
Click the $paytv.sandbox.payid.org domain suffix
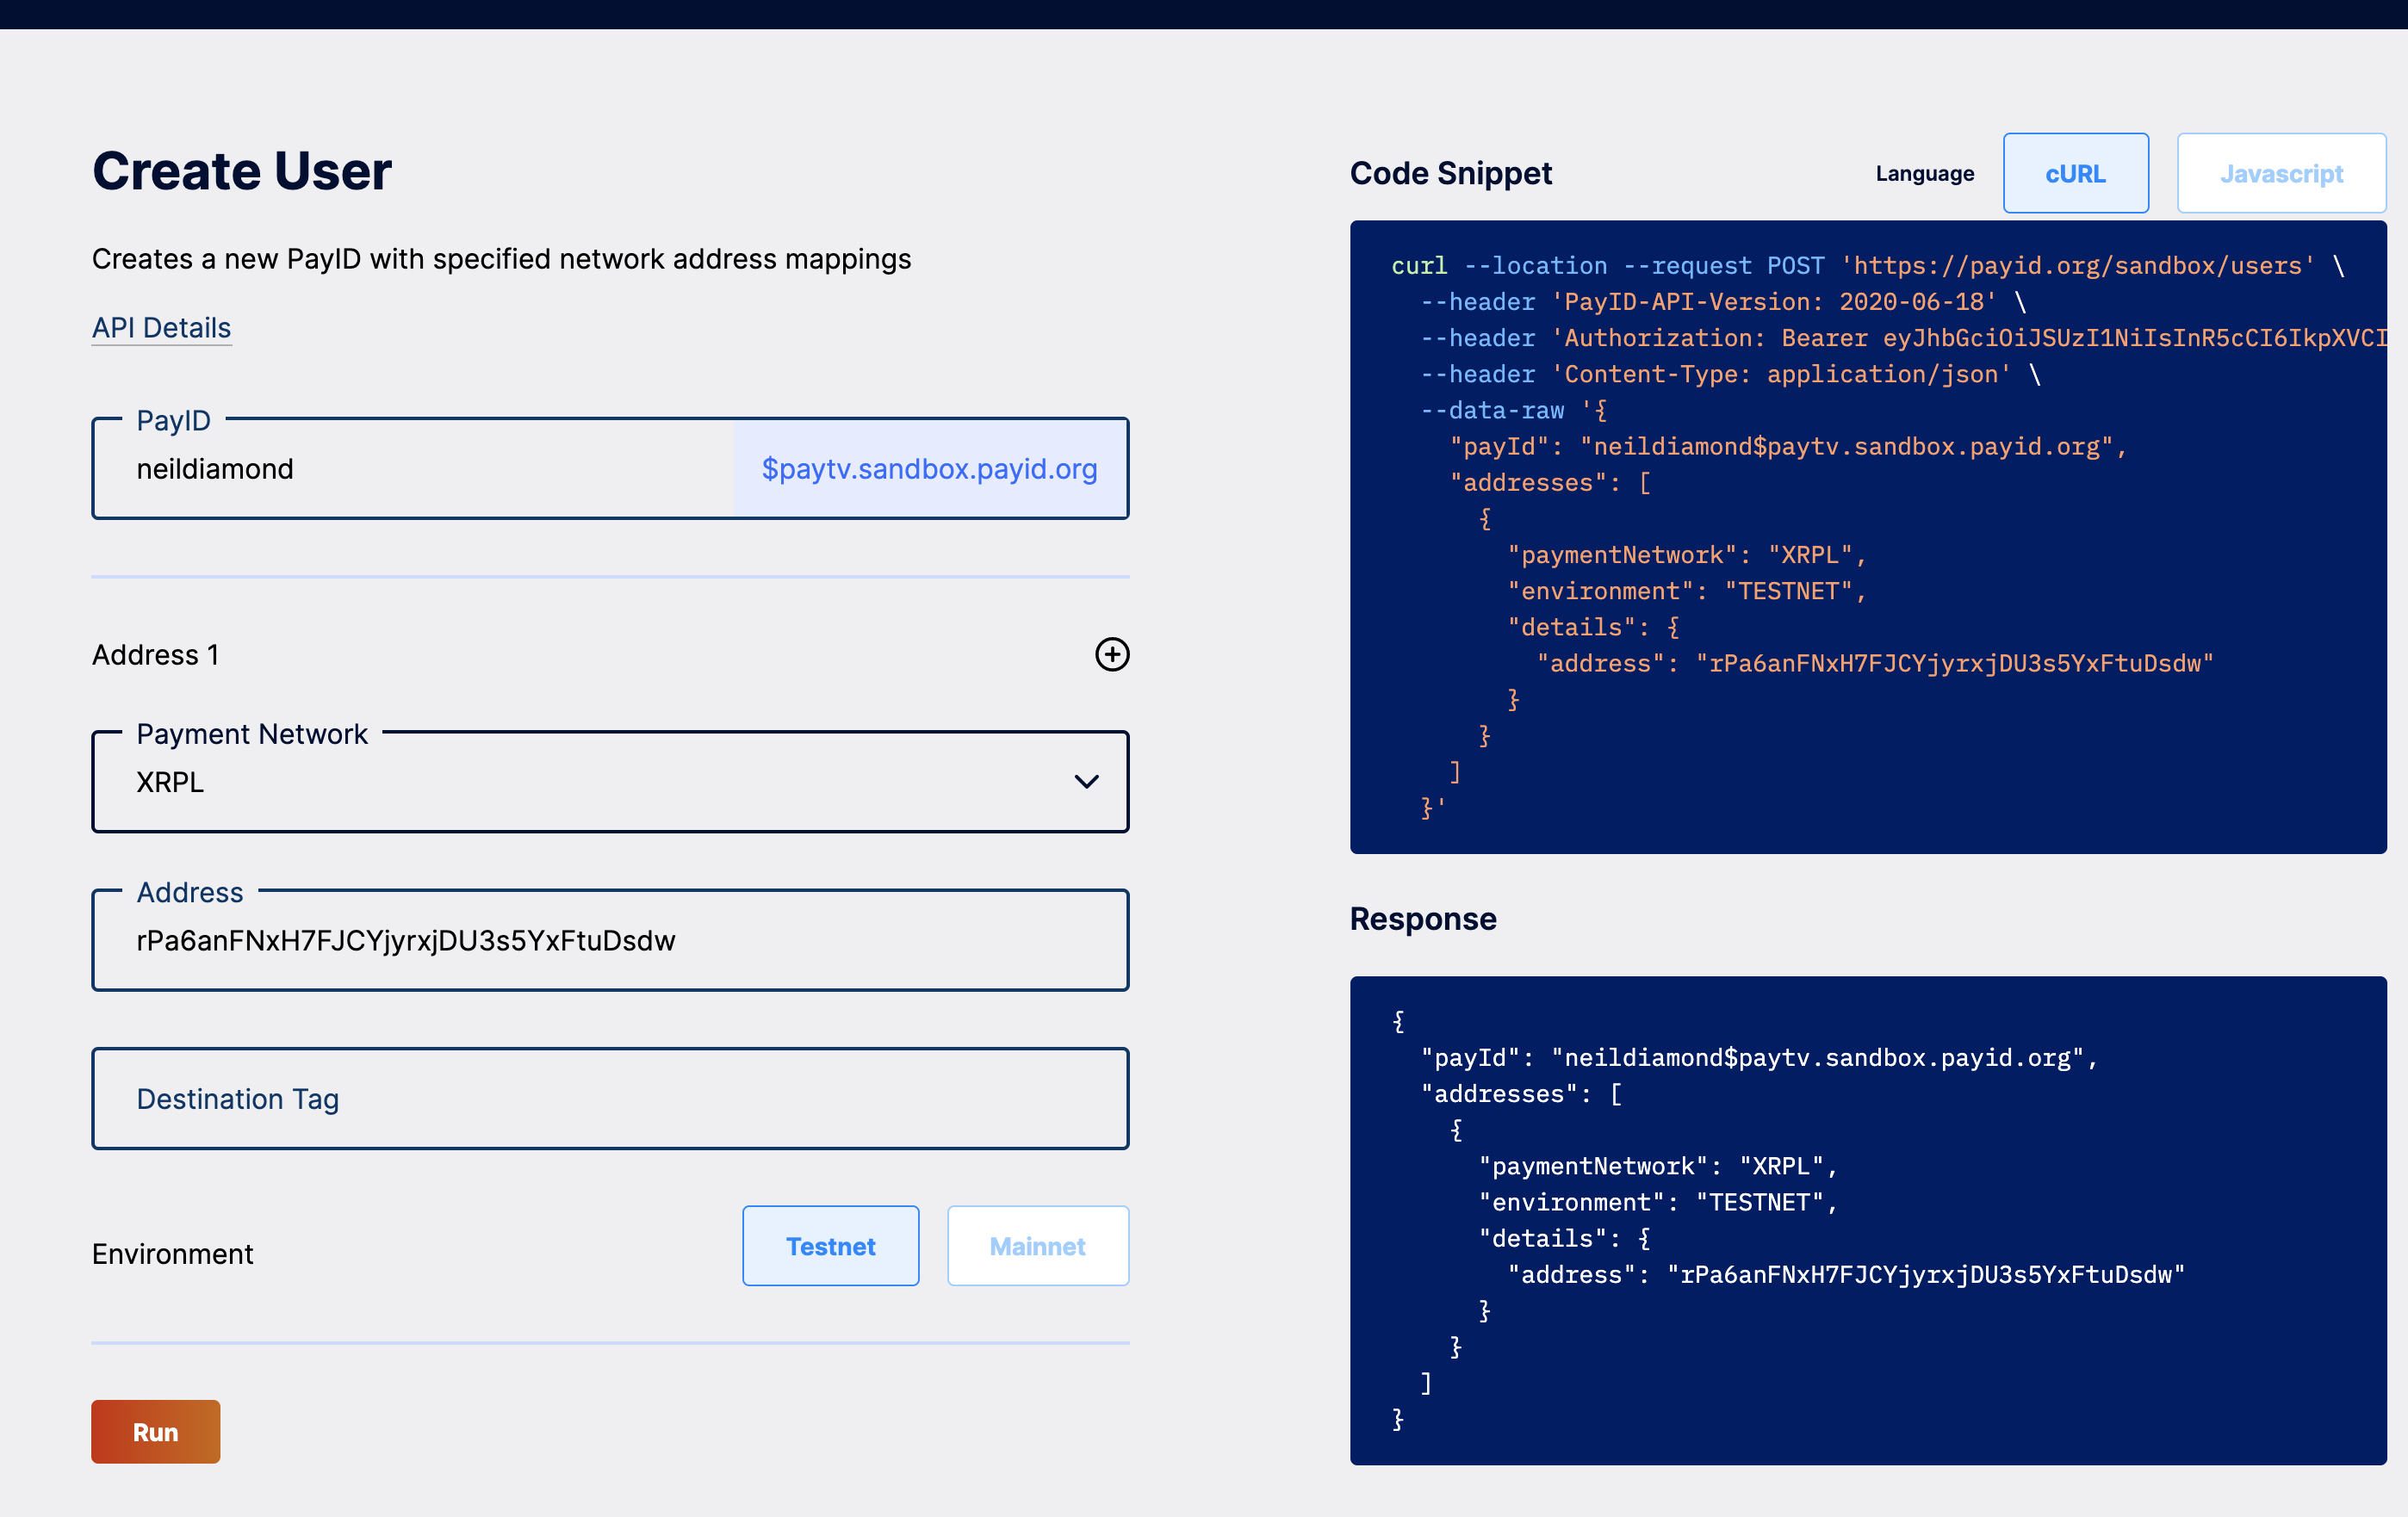click(929, 469)
